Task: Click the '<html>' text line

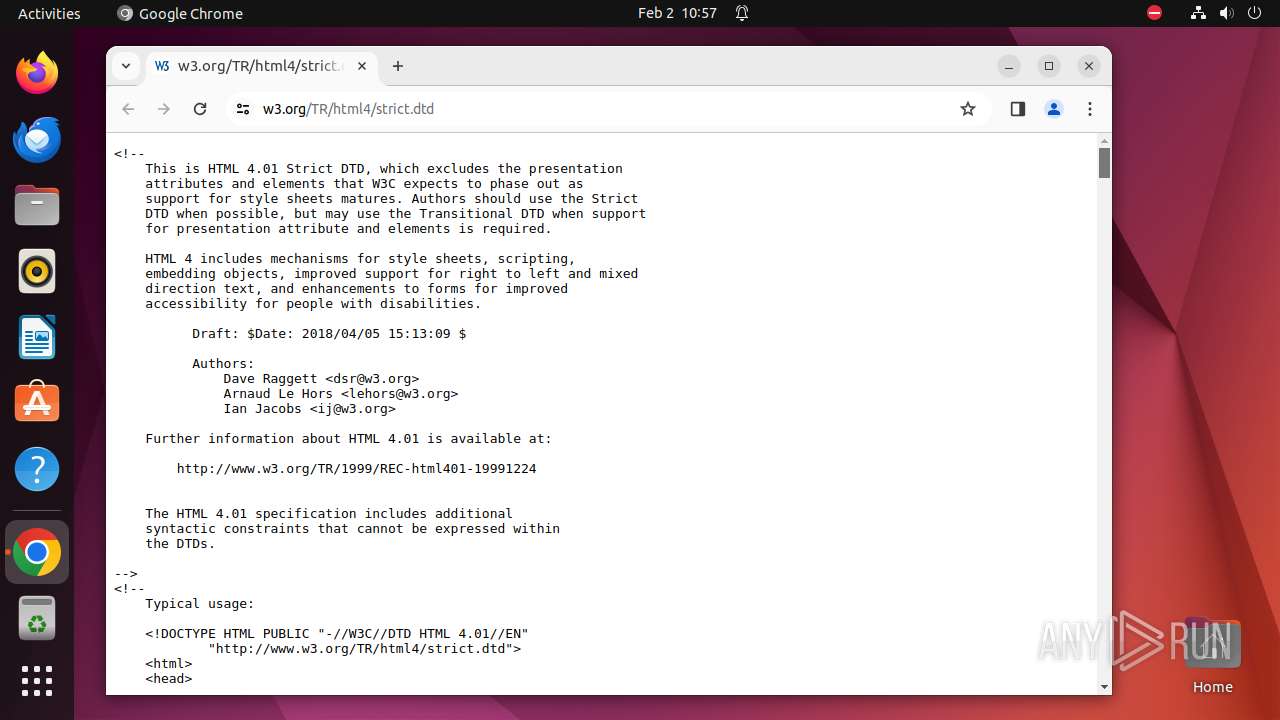Action: (x=169, y=664)
